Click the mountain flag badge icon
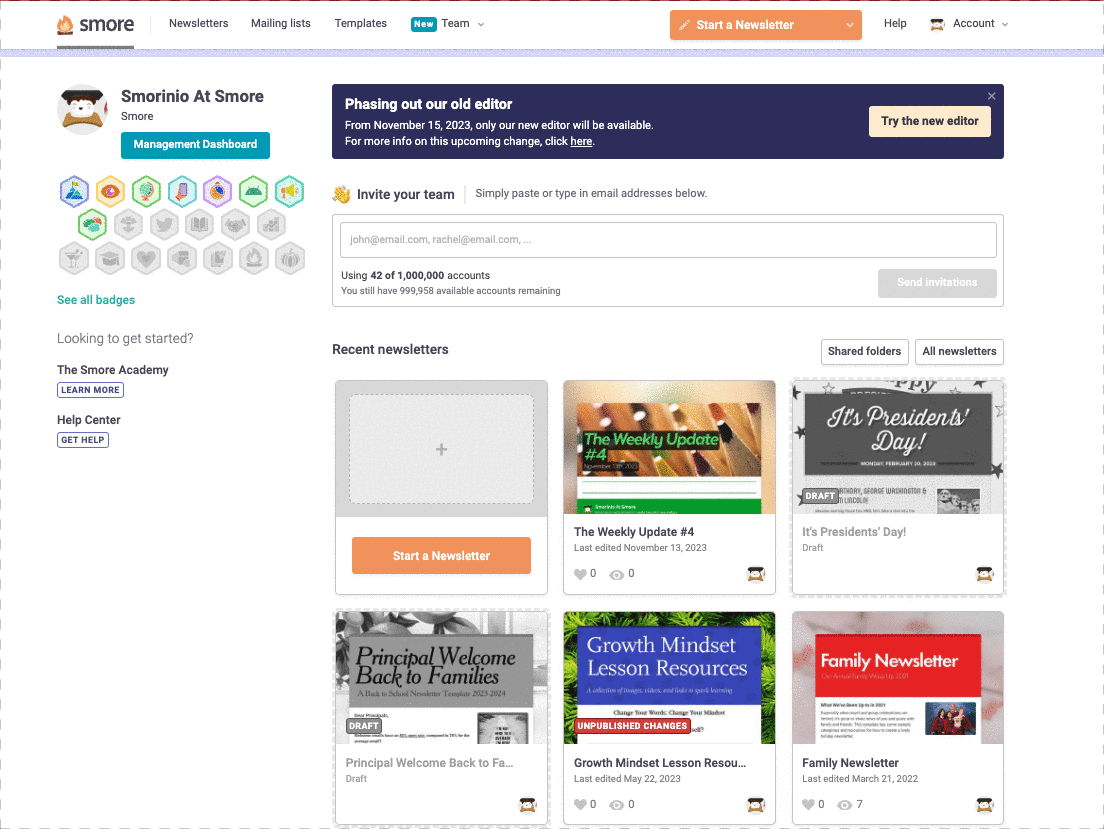The image size is (1104, 829). [74, 190]
